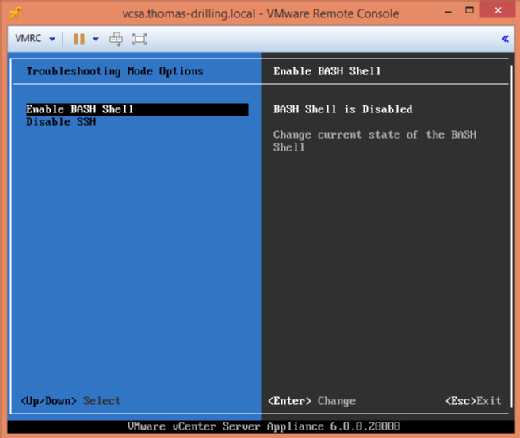Maximize the VMware Remote Console window
The height and width of the screenshot is (438, 520).
coord(469,11)
